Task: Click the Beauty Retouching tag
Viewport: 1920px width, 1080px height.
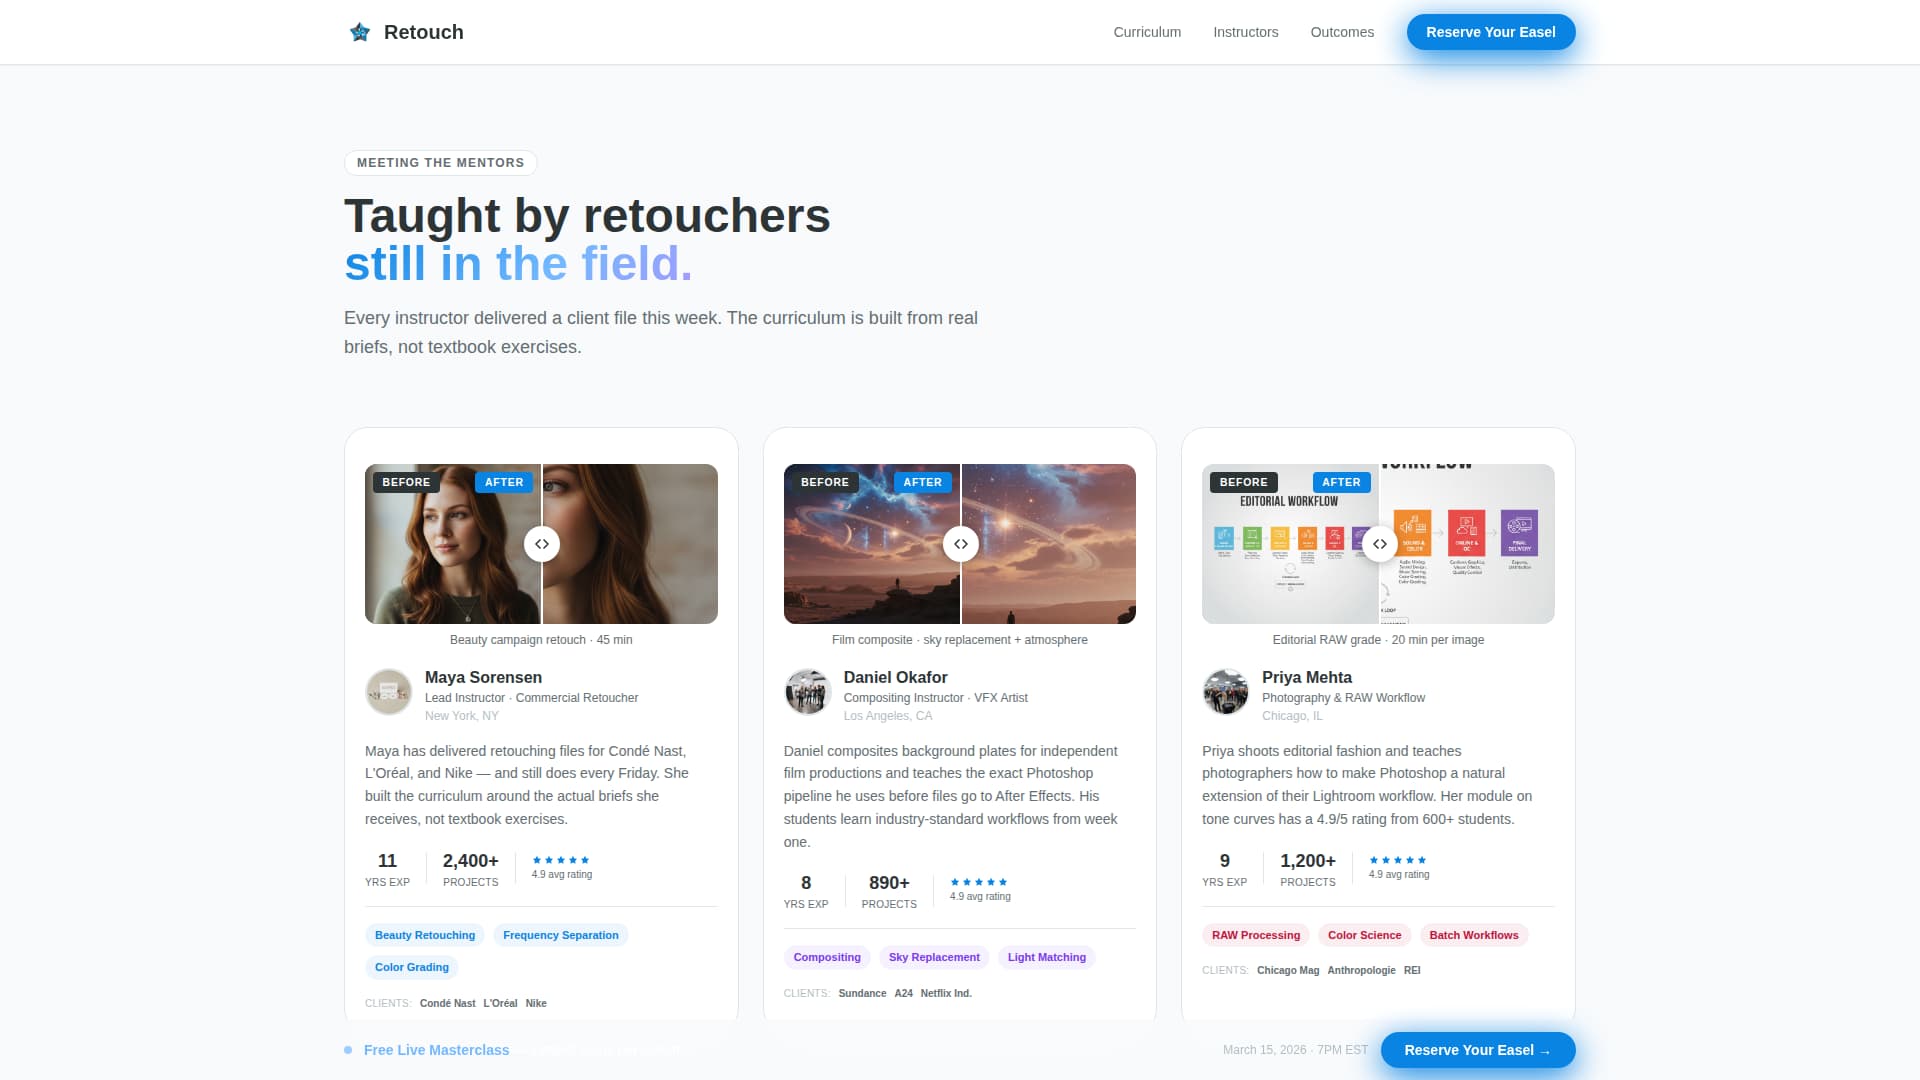Action: [x=425, y=935]
